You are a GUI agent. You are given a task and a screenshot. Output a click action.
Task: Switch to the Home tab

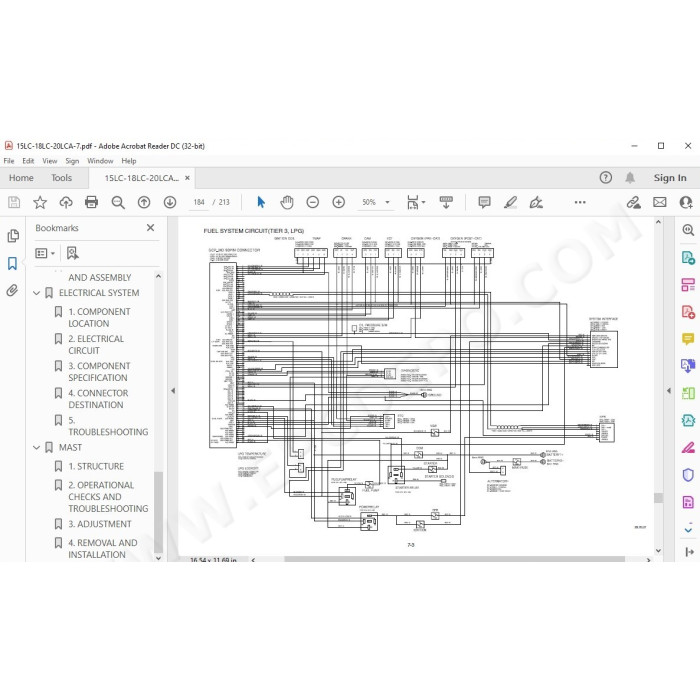[21, 178]
